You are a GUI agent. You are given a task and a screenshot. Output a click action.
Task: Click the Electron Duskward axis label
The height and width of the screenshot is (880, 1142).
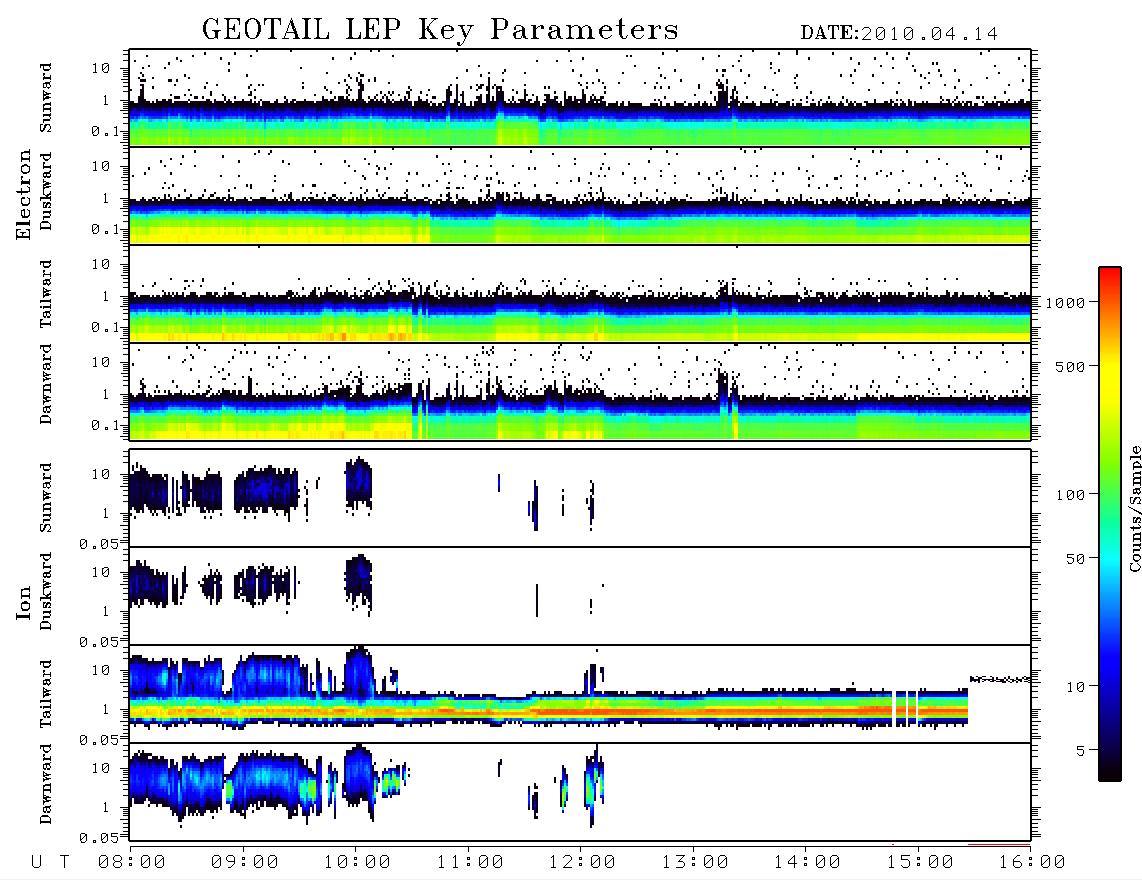click(46, 192)
